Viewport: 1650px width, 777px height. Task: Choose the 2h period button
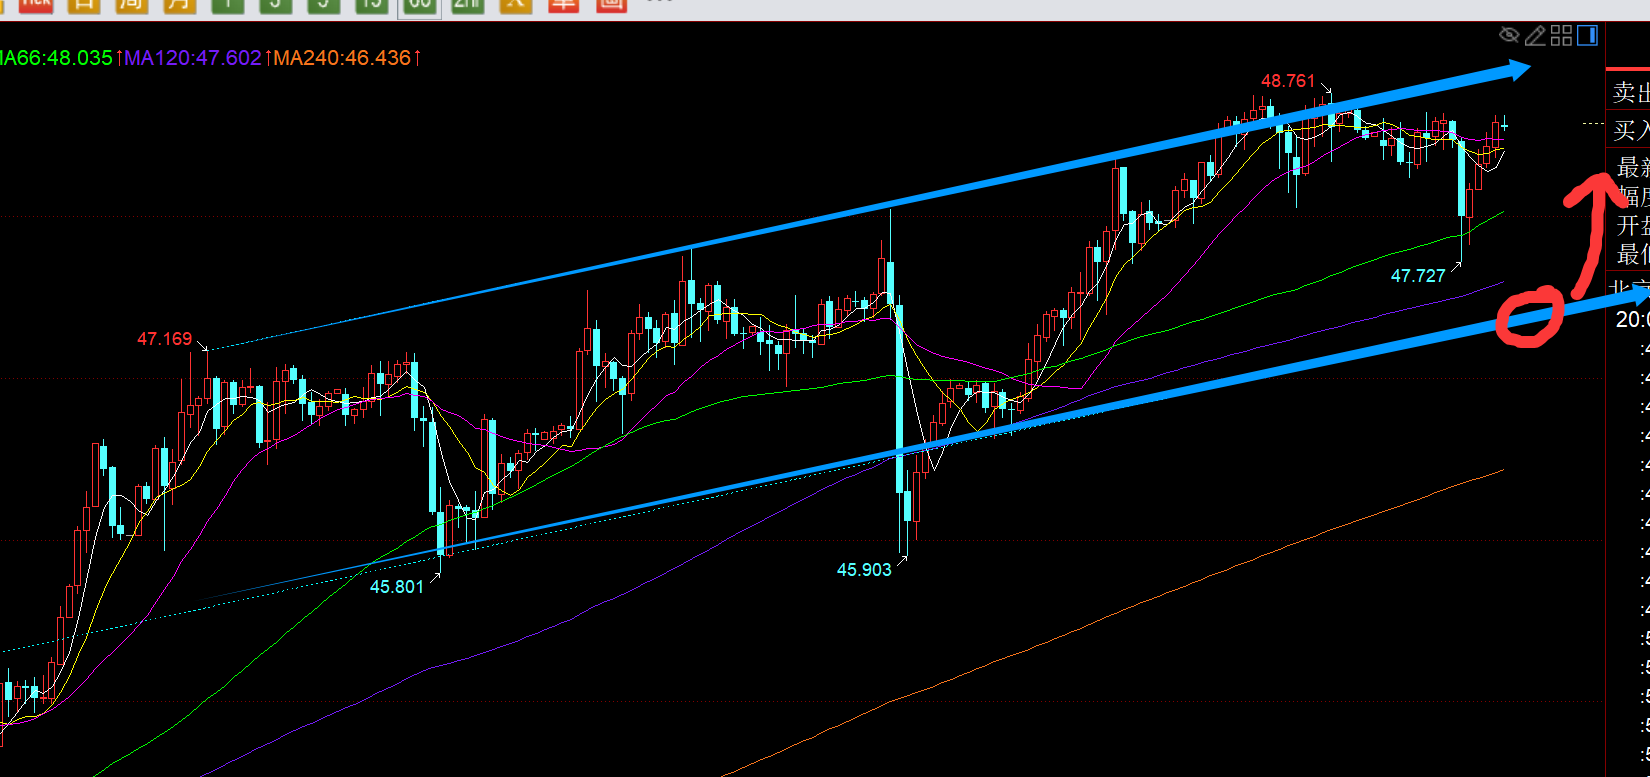click(x=467, y=4)
